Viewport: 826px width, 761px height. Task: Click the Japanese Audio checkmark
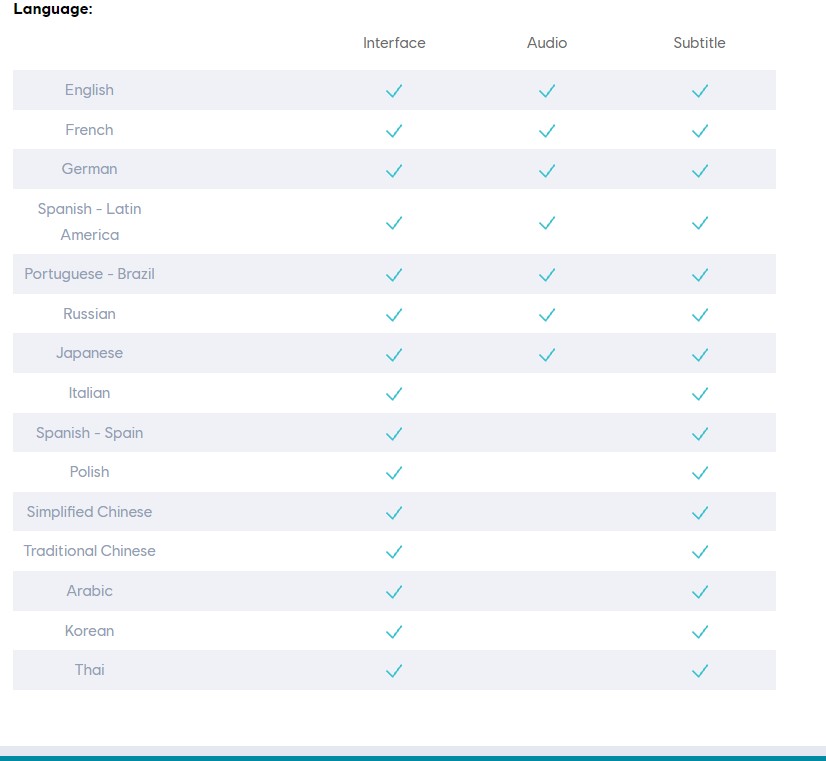(x=547, y=354)
